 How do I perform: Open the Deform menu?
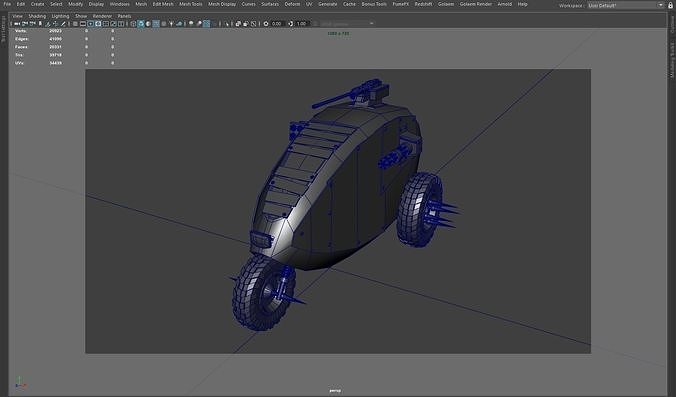(x=292, y=4)
